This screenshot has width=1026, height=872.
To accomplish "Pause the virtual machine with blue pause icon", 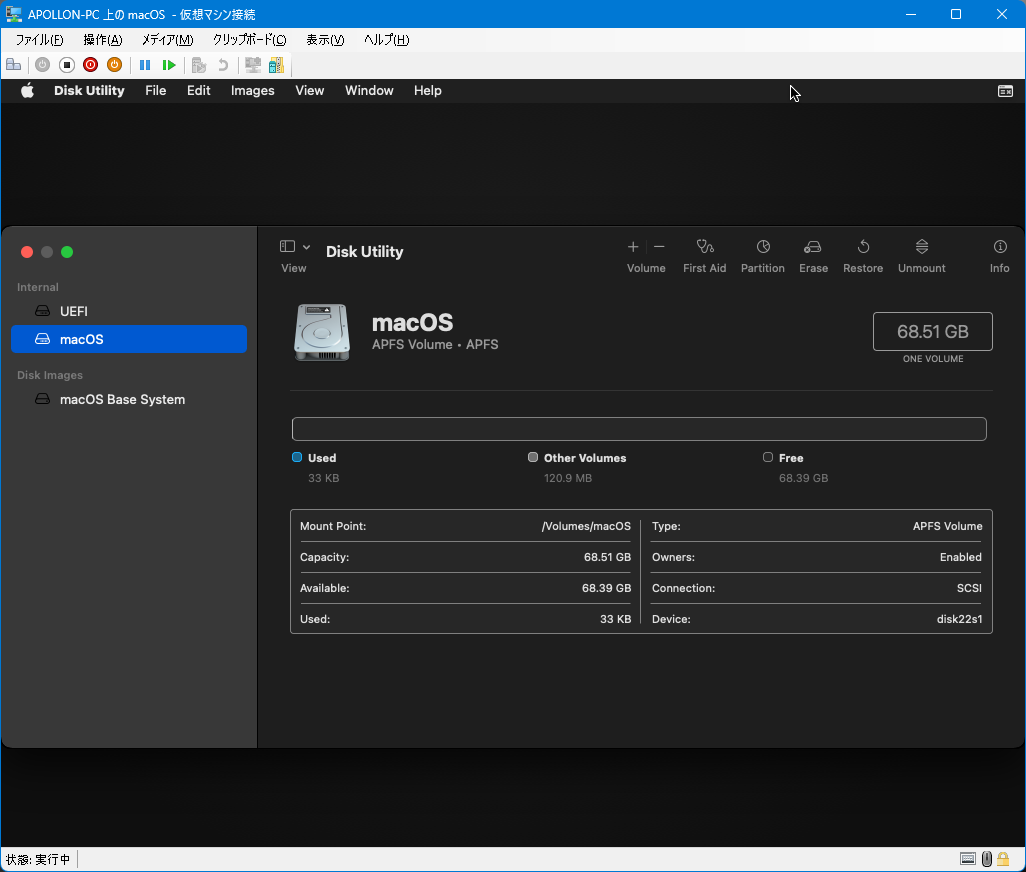I will (145, 65).
